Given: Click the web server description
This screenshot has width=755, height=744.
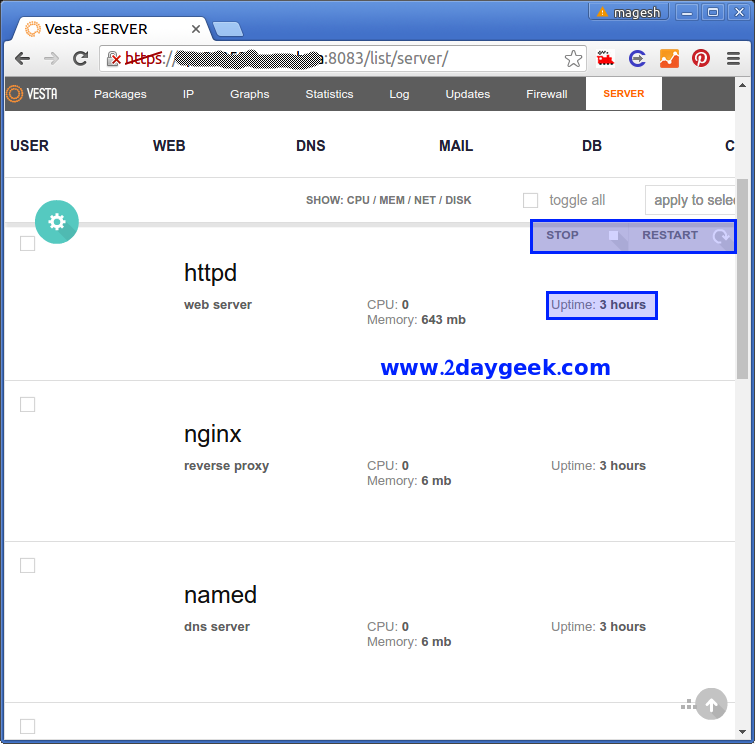Looking at the screenshot, I should pyautogui.click(x=218, y=305).
